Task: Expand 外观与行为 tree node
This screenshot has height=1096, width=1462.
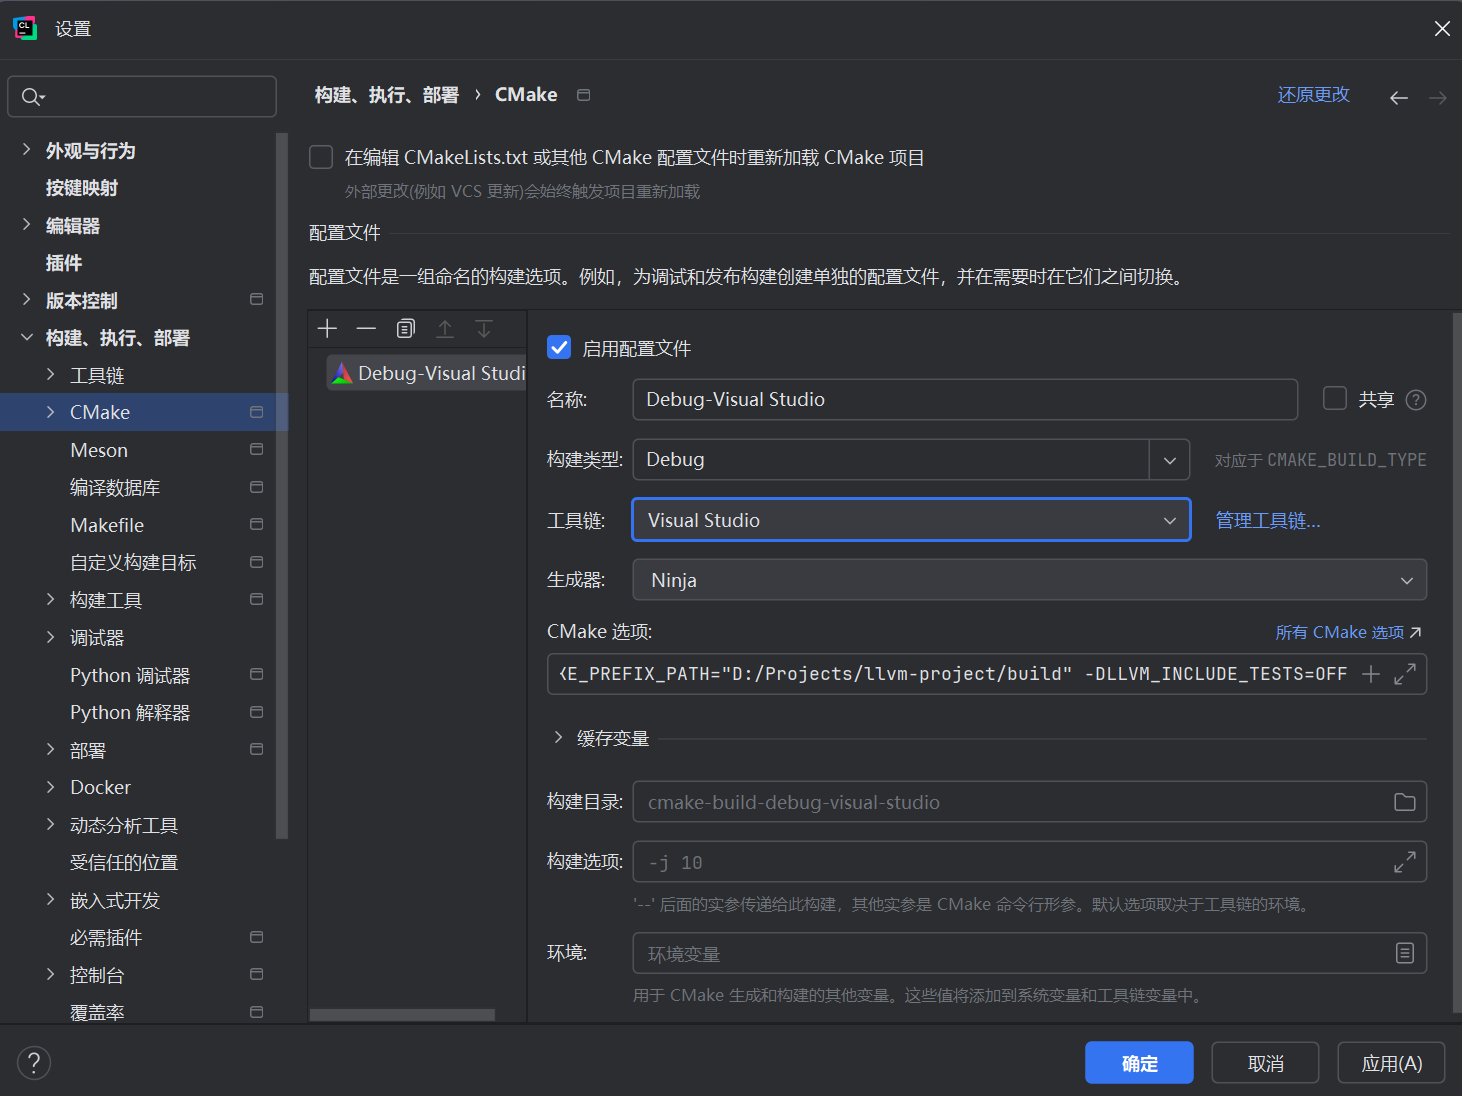Action: [26, 150]
